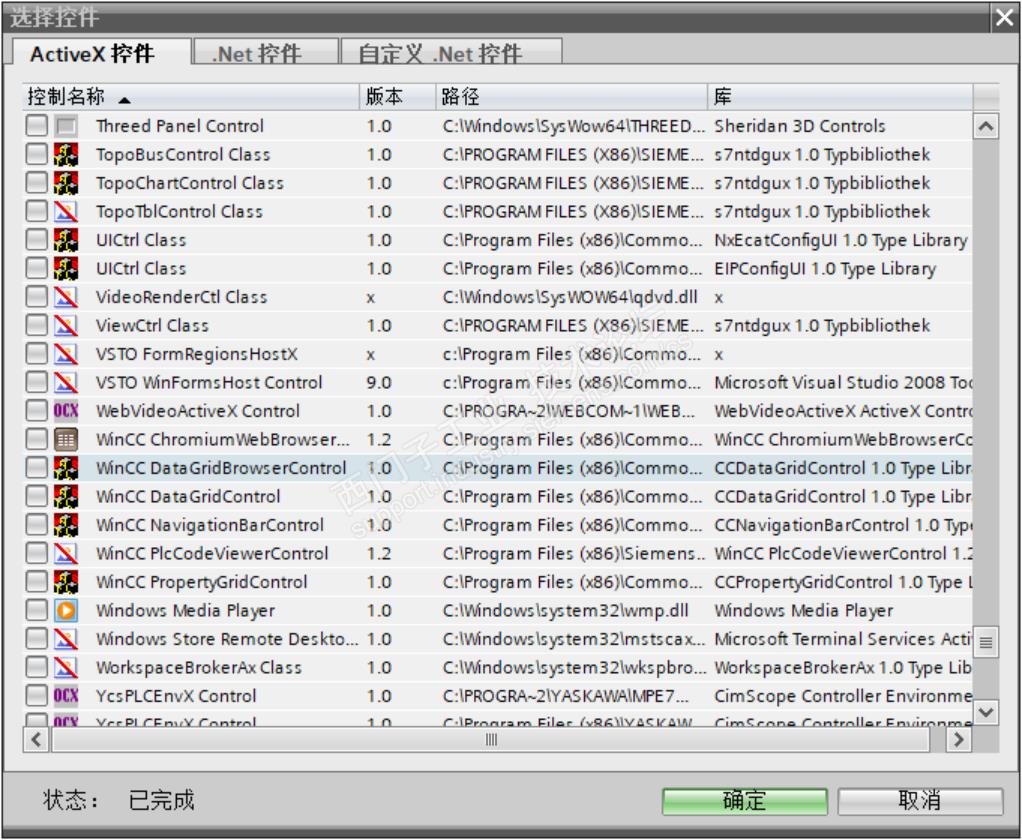Confirm with the 确定 button
Image resolution: width=1022 pixels, height=840 pixels.
(744, 801)
